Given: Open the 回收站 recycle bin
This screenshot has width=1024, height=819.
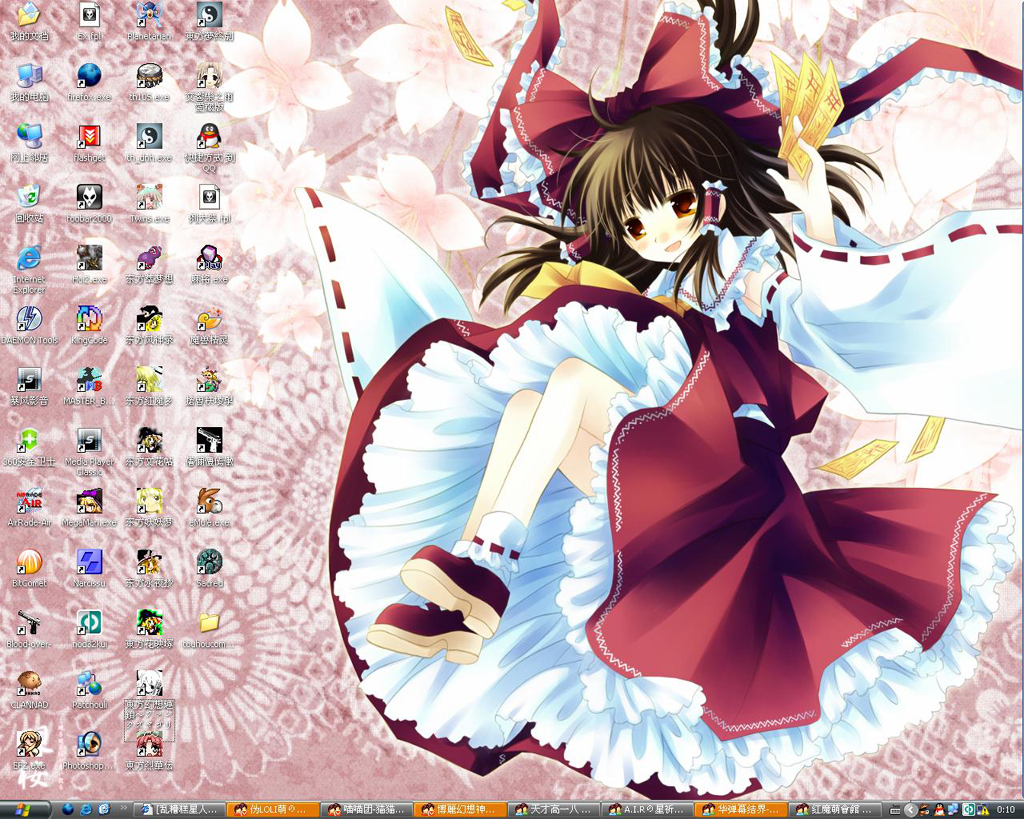Looking at the screenshot, I should [29, 204].
